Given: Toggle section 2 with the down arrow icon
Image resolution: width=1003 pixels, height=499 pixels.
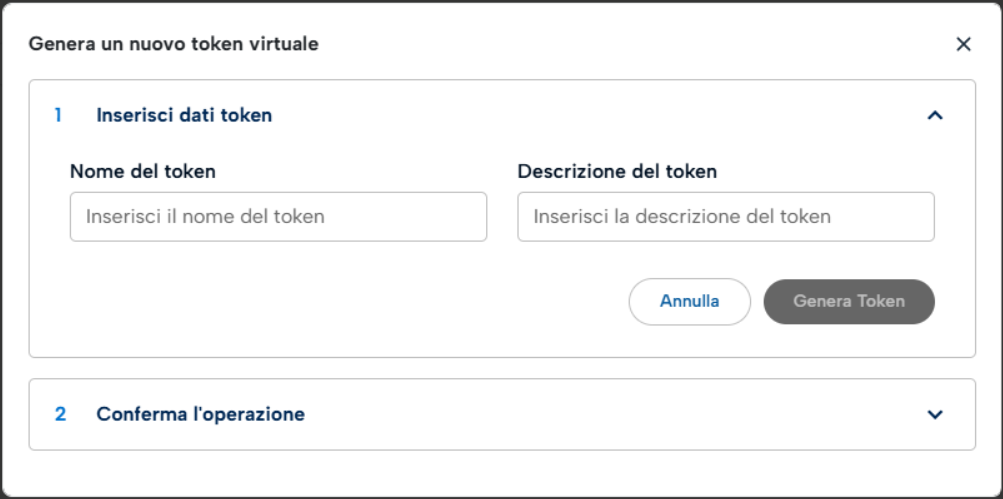Looking at the screenshot, I should coord(935,414).
